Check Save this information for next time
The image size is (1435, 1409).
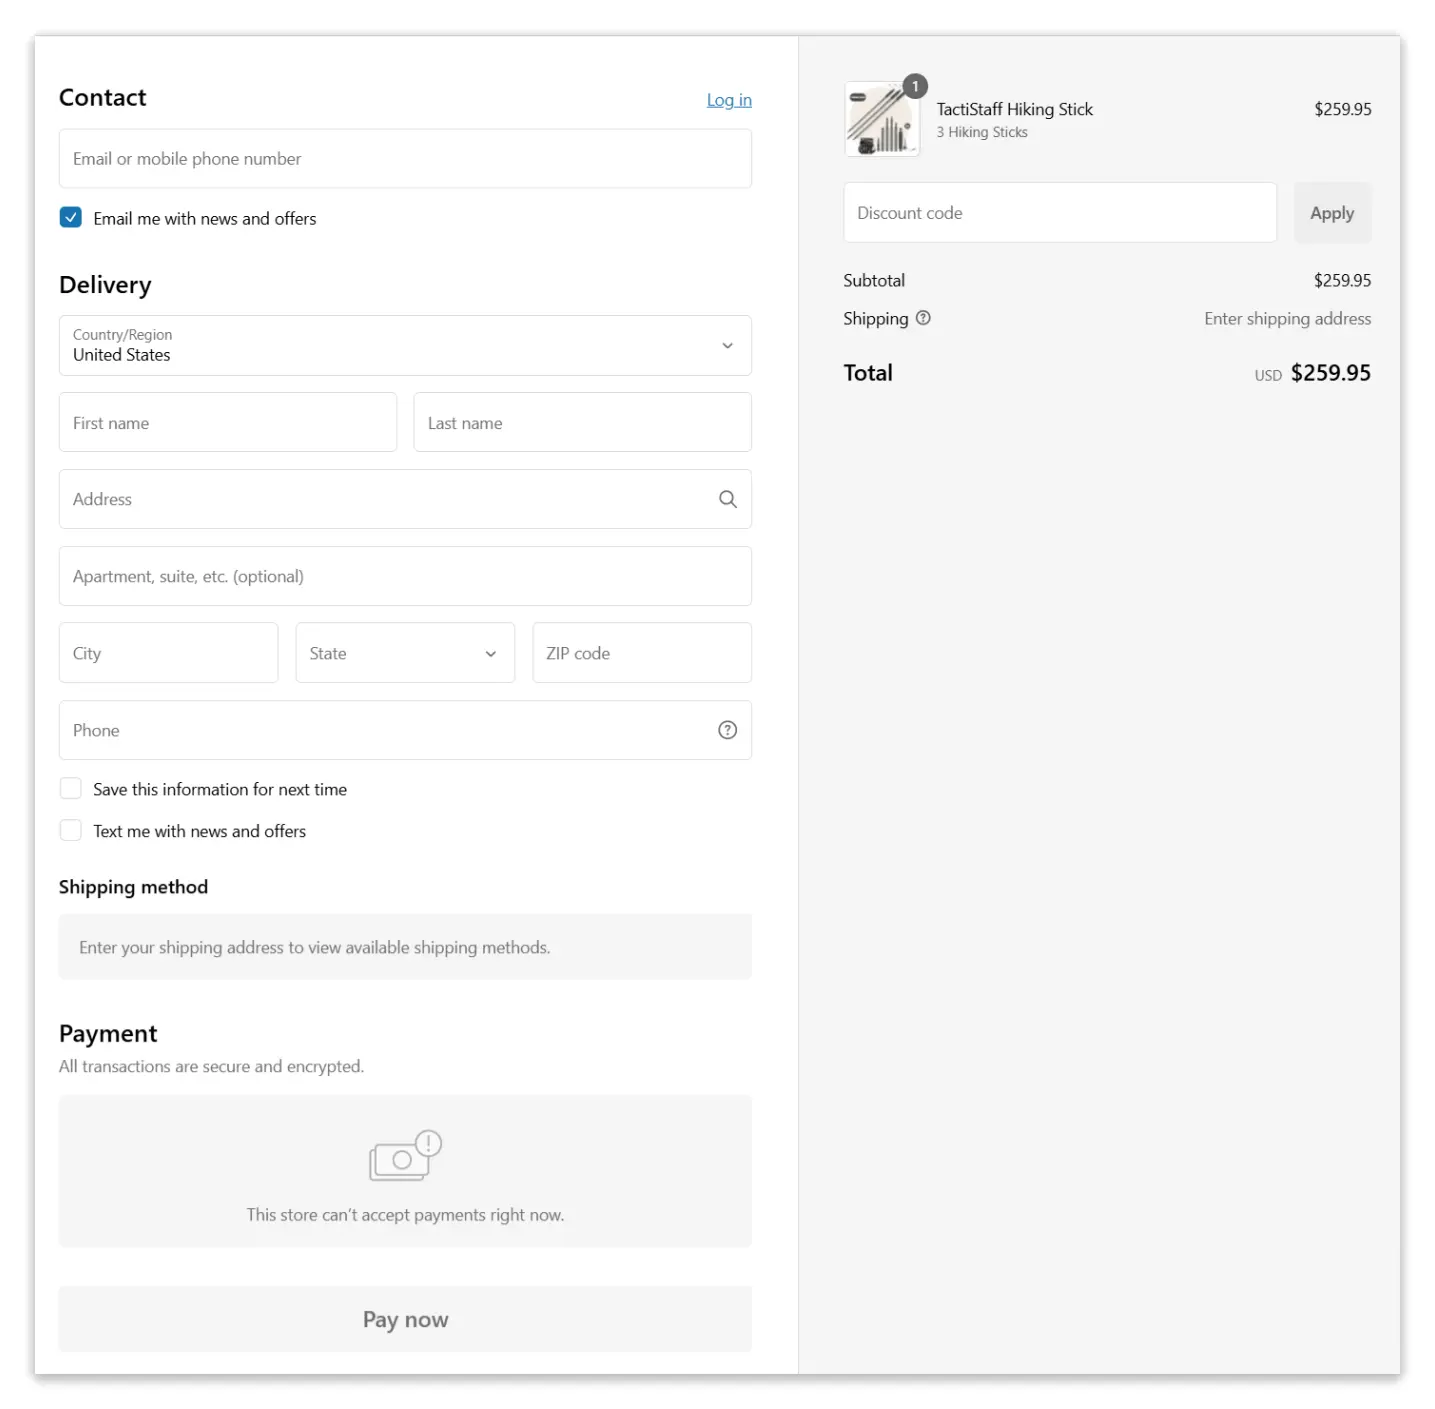(71, 789)
